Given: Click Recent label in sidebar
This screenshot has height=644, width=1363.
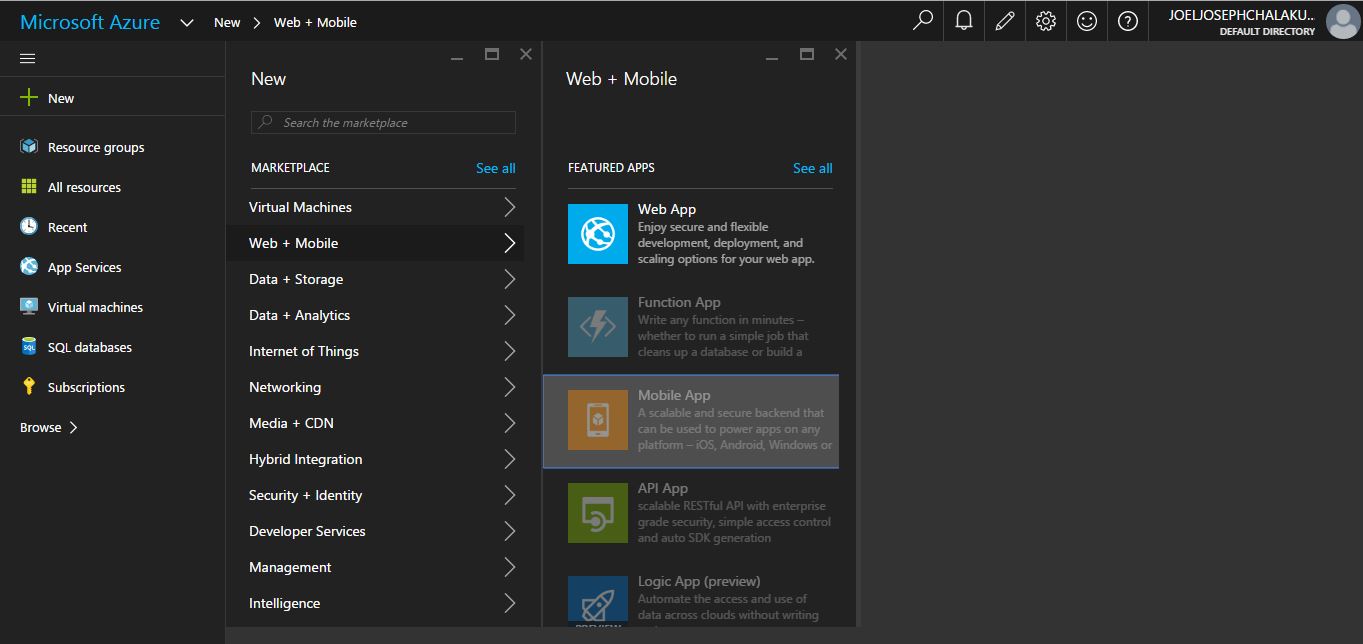Looking at the screenshot, I should (67, 227).
